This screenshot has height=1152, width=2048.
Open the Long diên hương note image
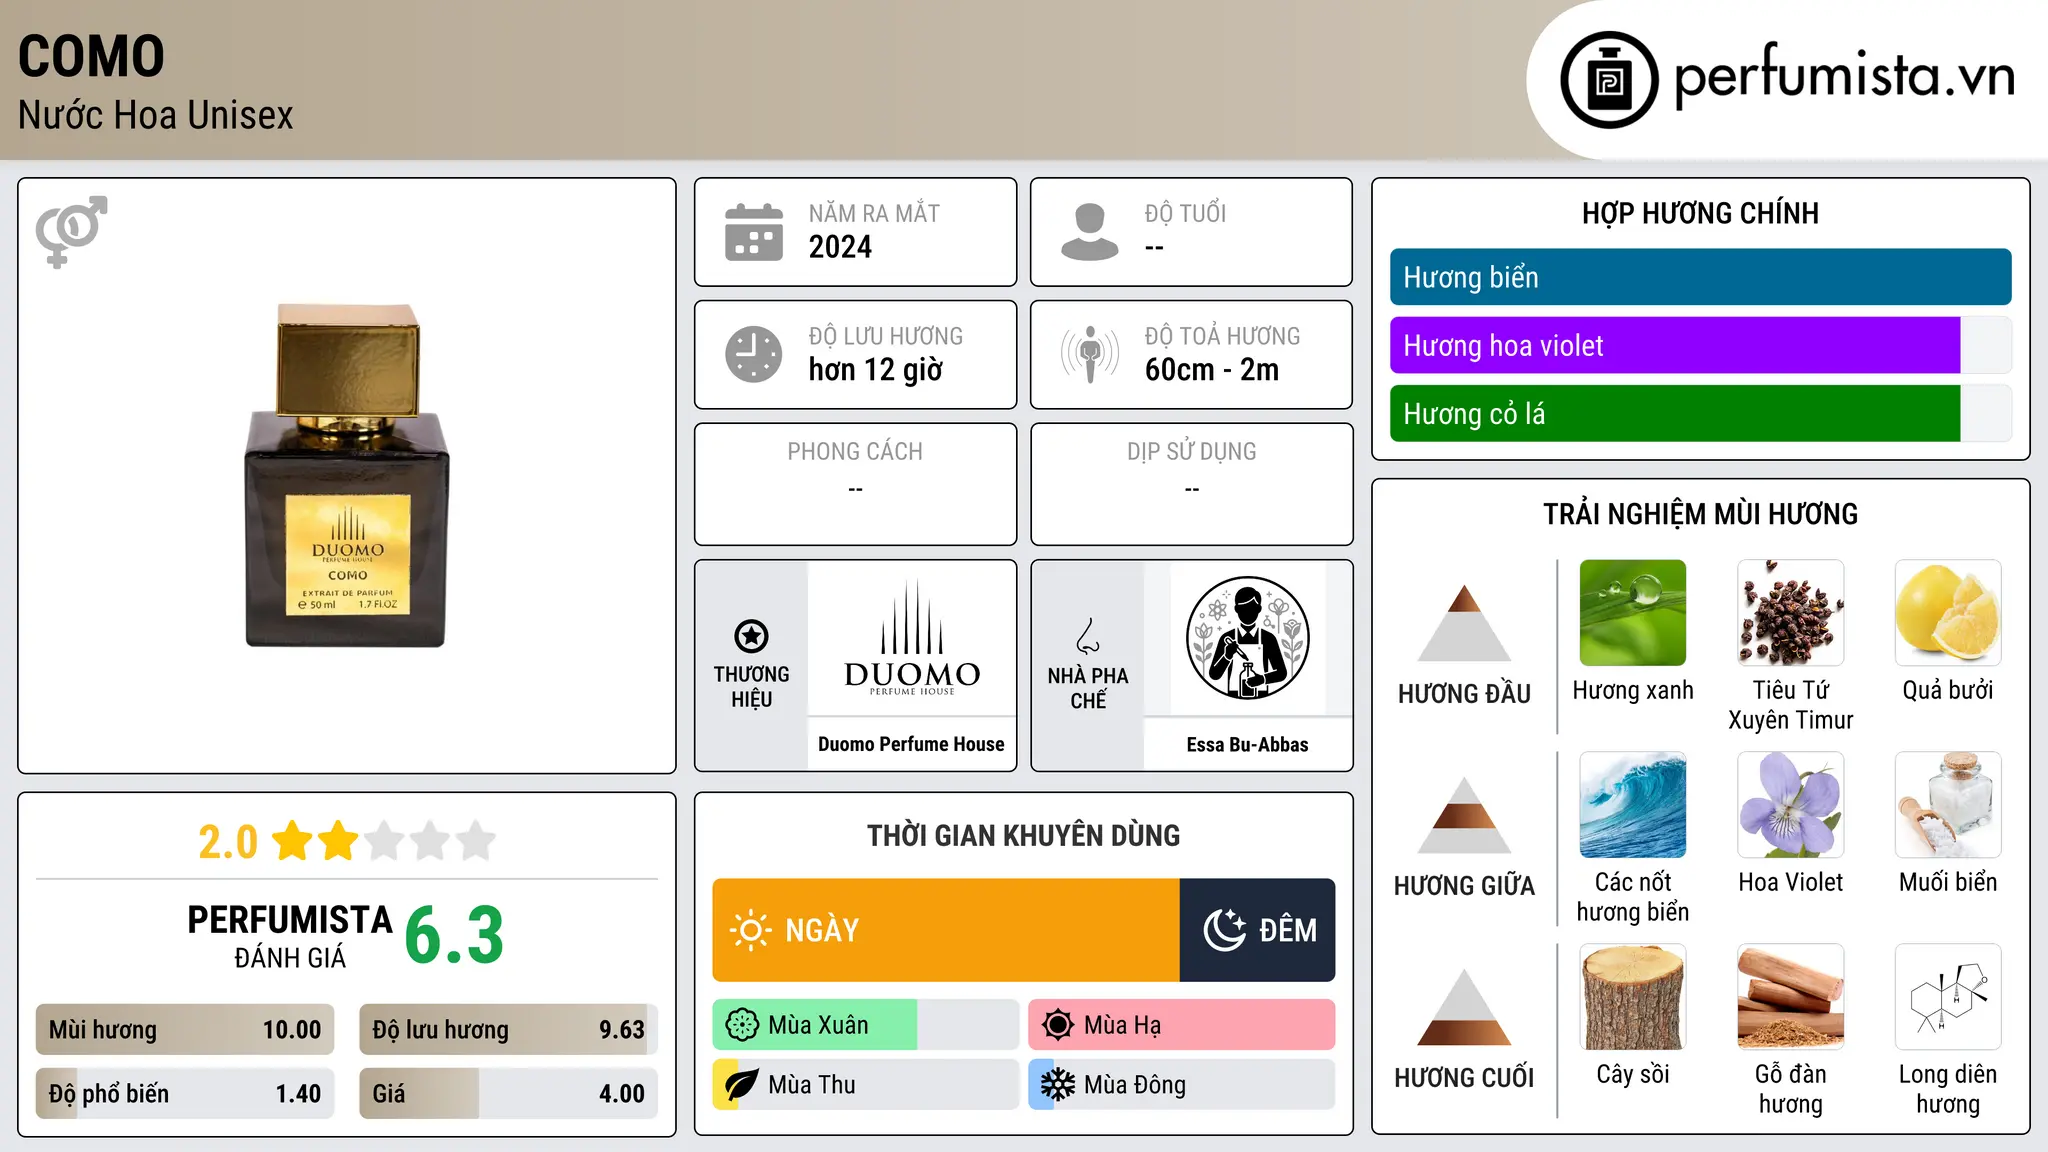pos(1948,997)
